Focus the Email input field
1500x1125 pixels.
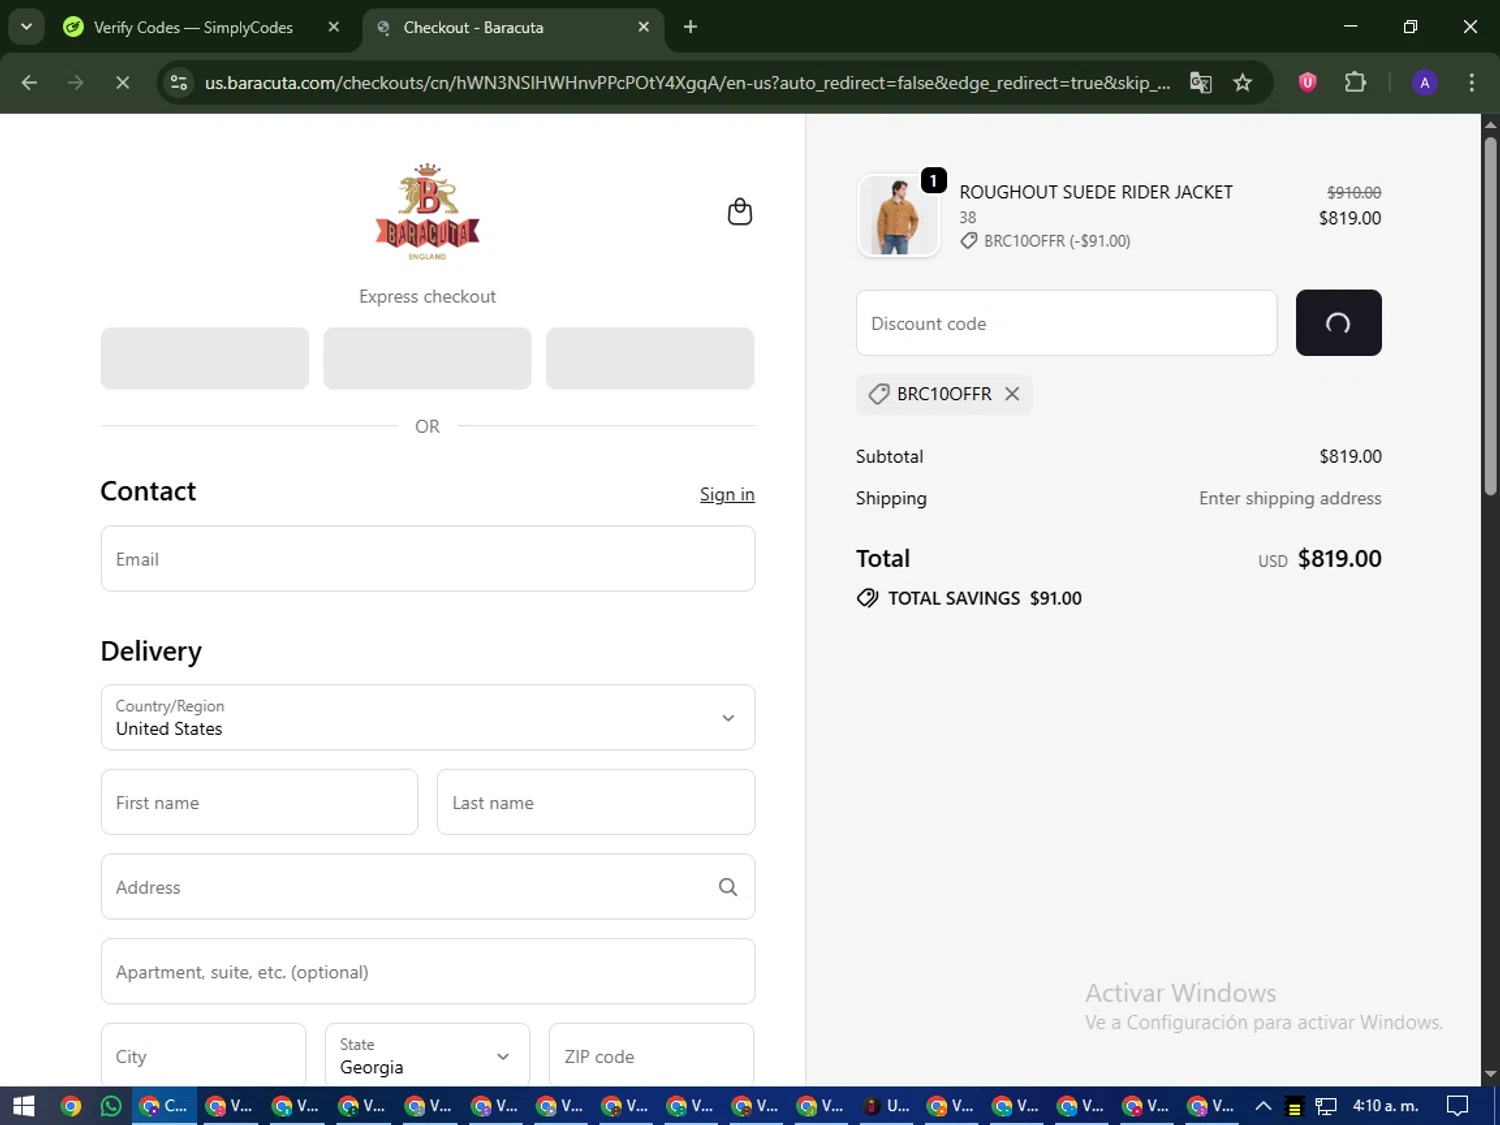427,559
